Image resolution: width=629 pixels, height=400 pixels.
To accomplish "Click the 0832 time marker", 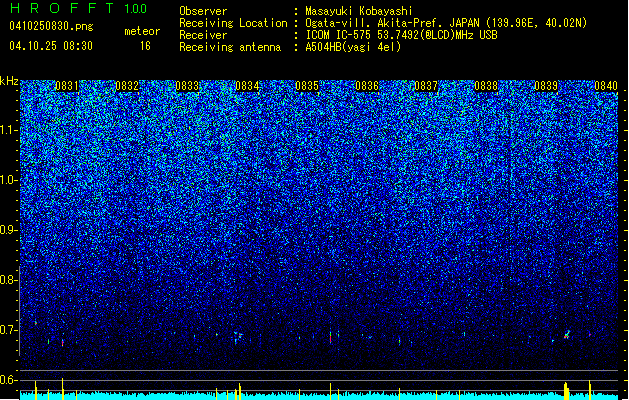I will click(x=127, y=86).
